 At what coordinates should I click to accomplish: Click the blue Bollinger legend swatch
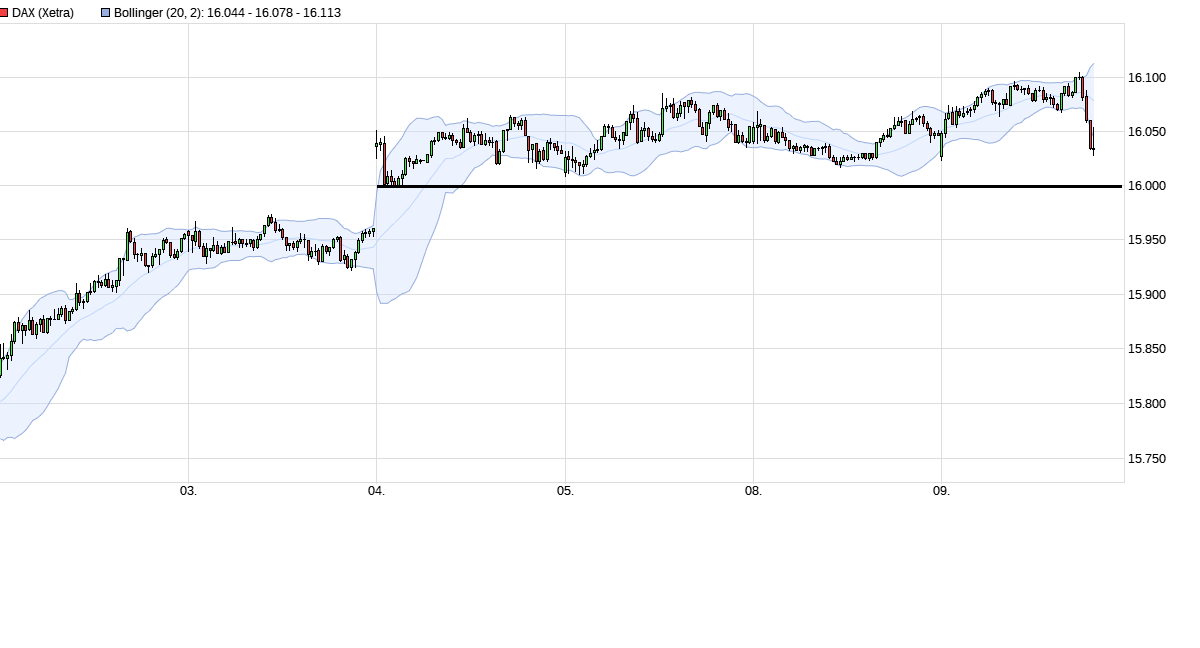click(x=106, y=13)
